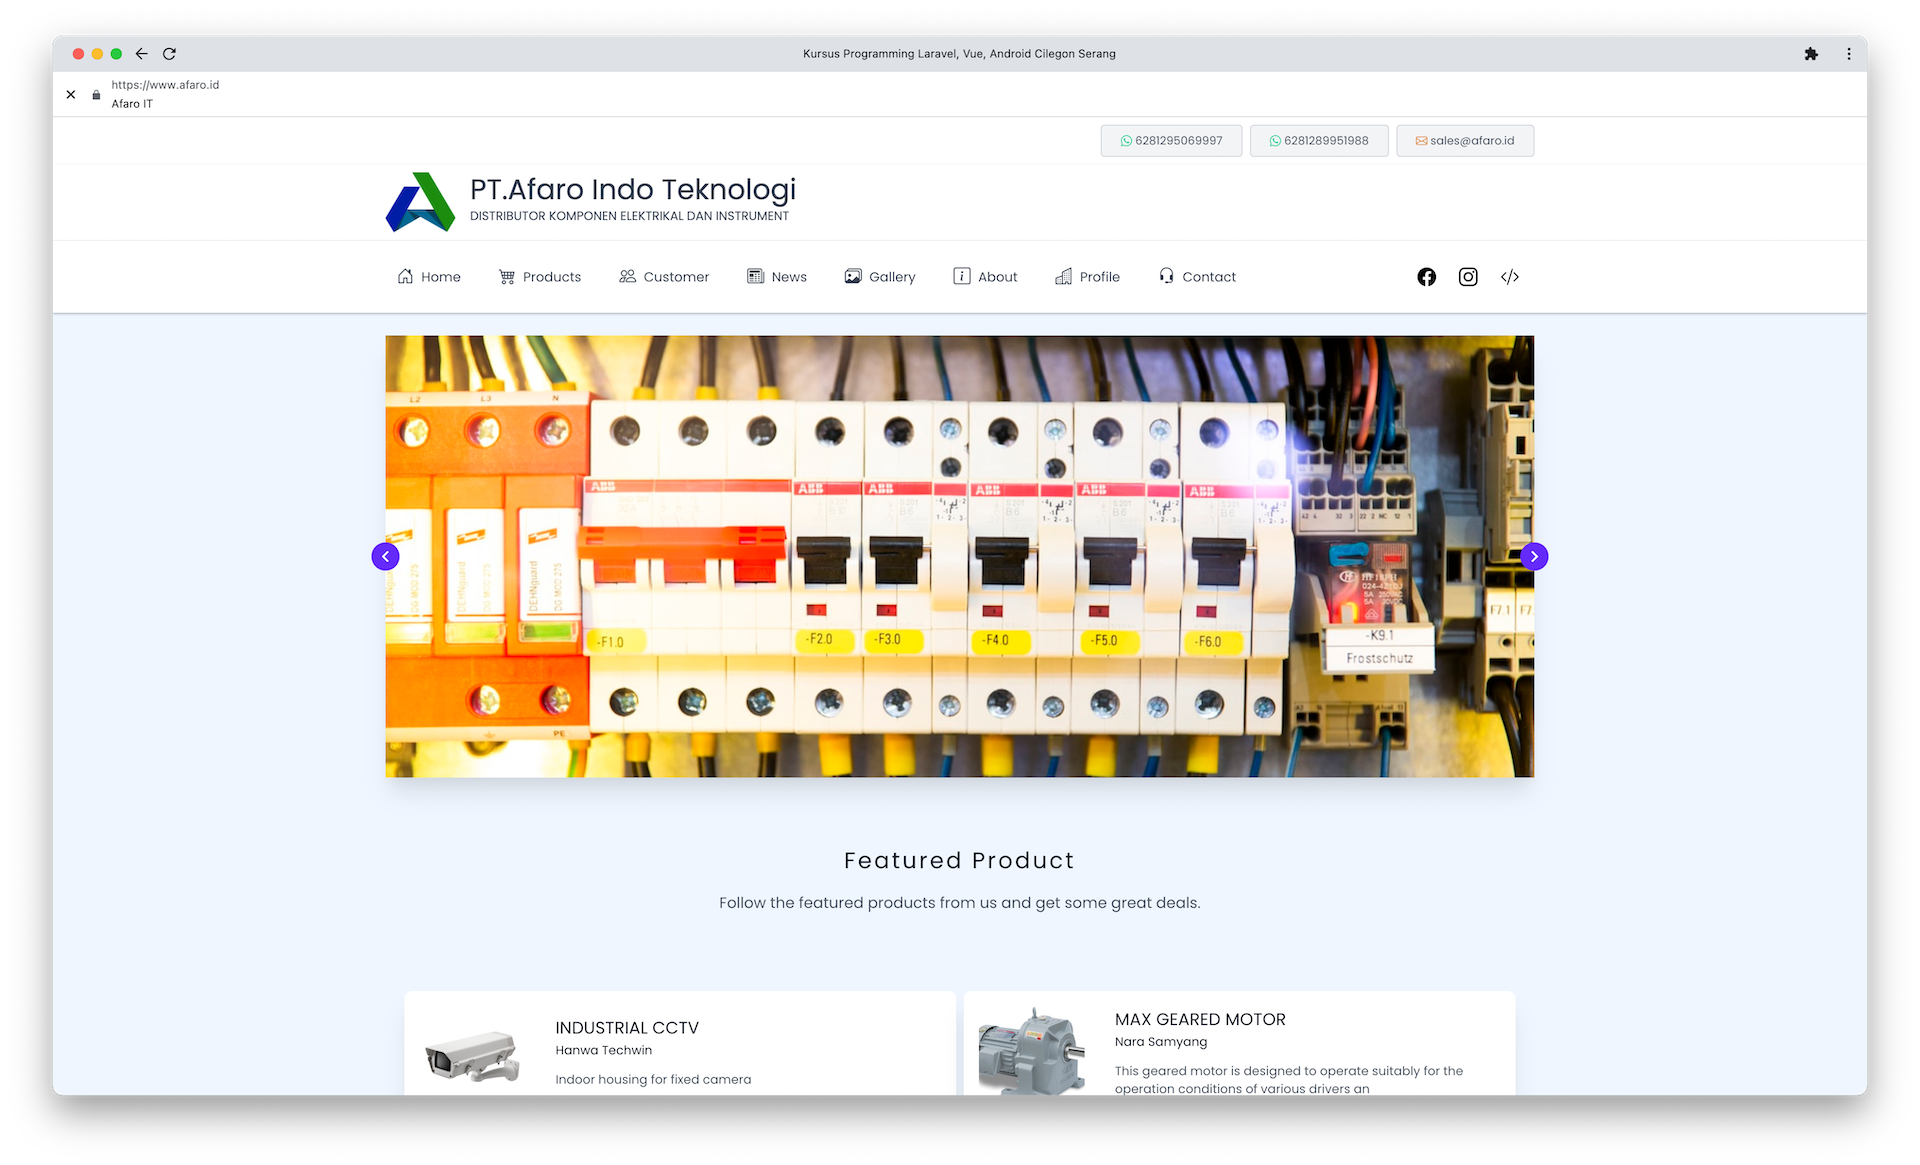
Task: Open the News menu item
Action: tap(776, 276)
